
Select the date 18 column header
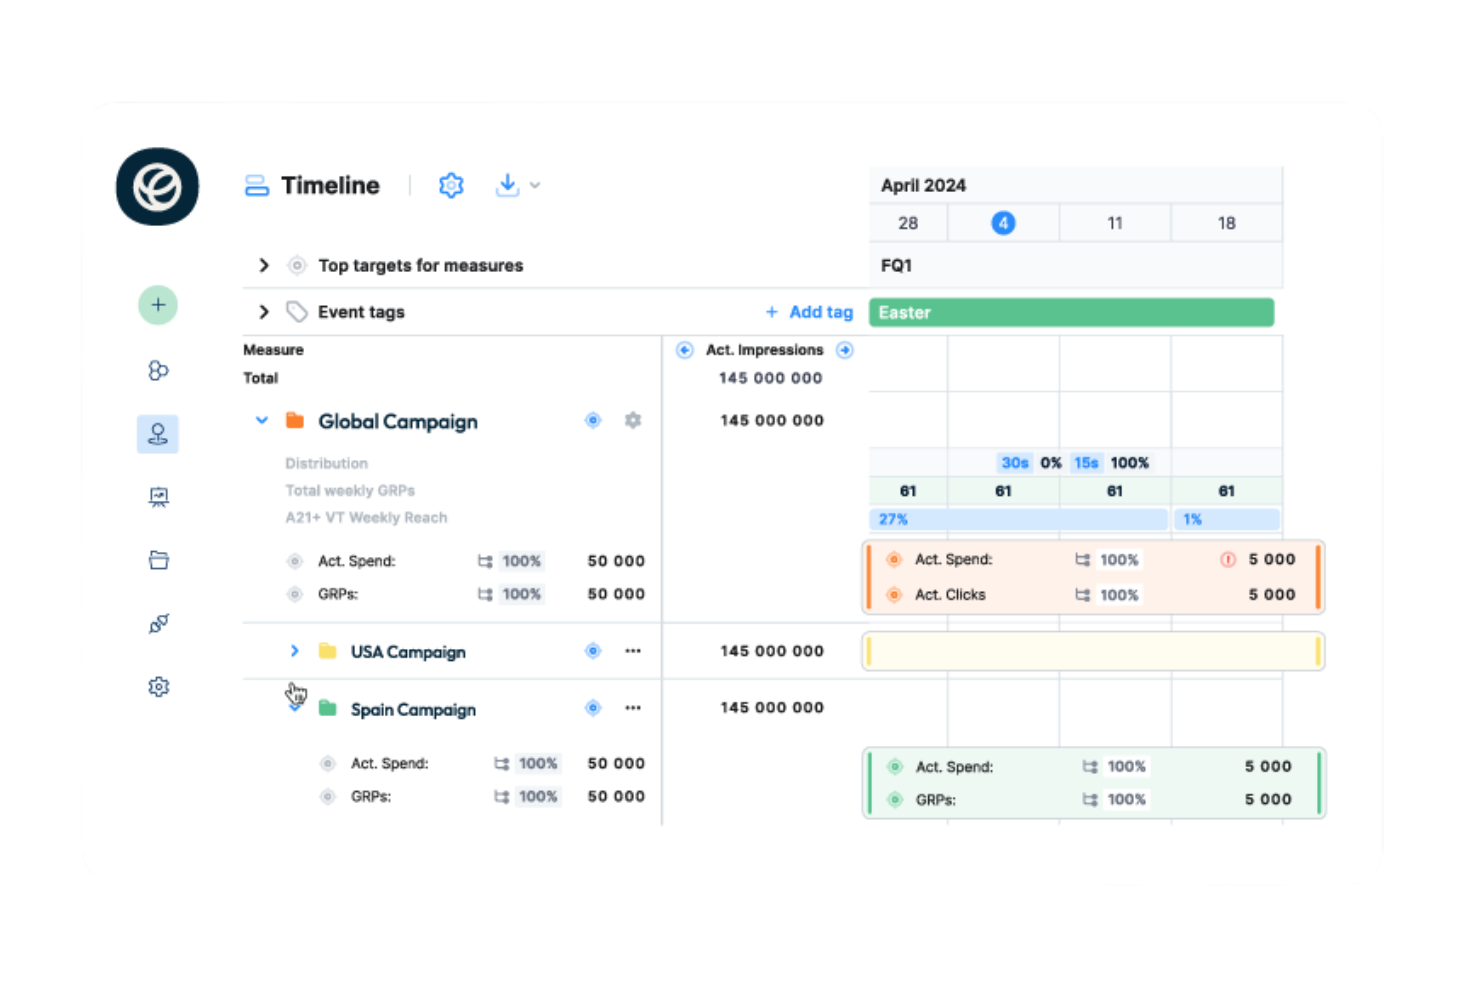(x=1227, y=223)
